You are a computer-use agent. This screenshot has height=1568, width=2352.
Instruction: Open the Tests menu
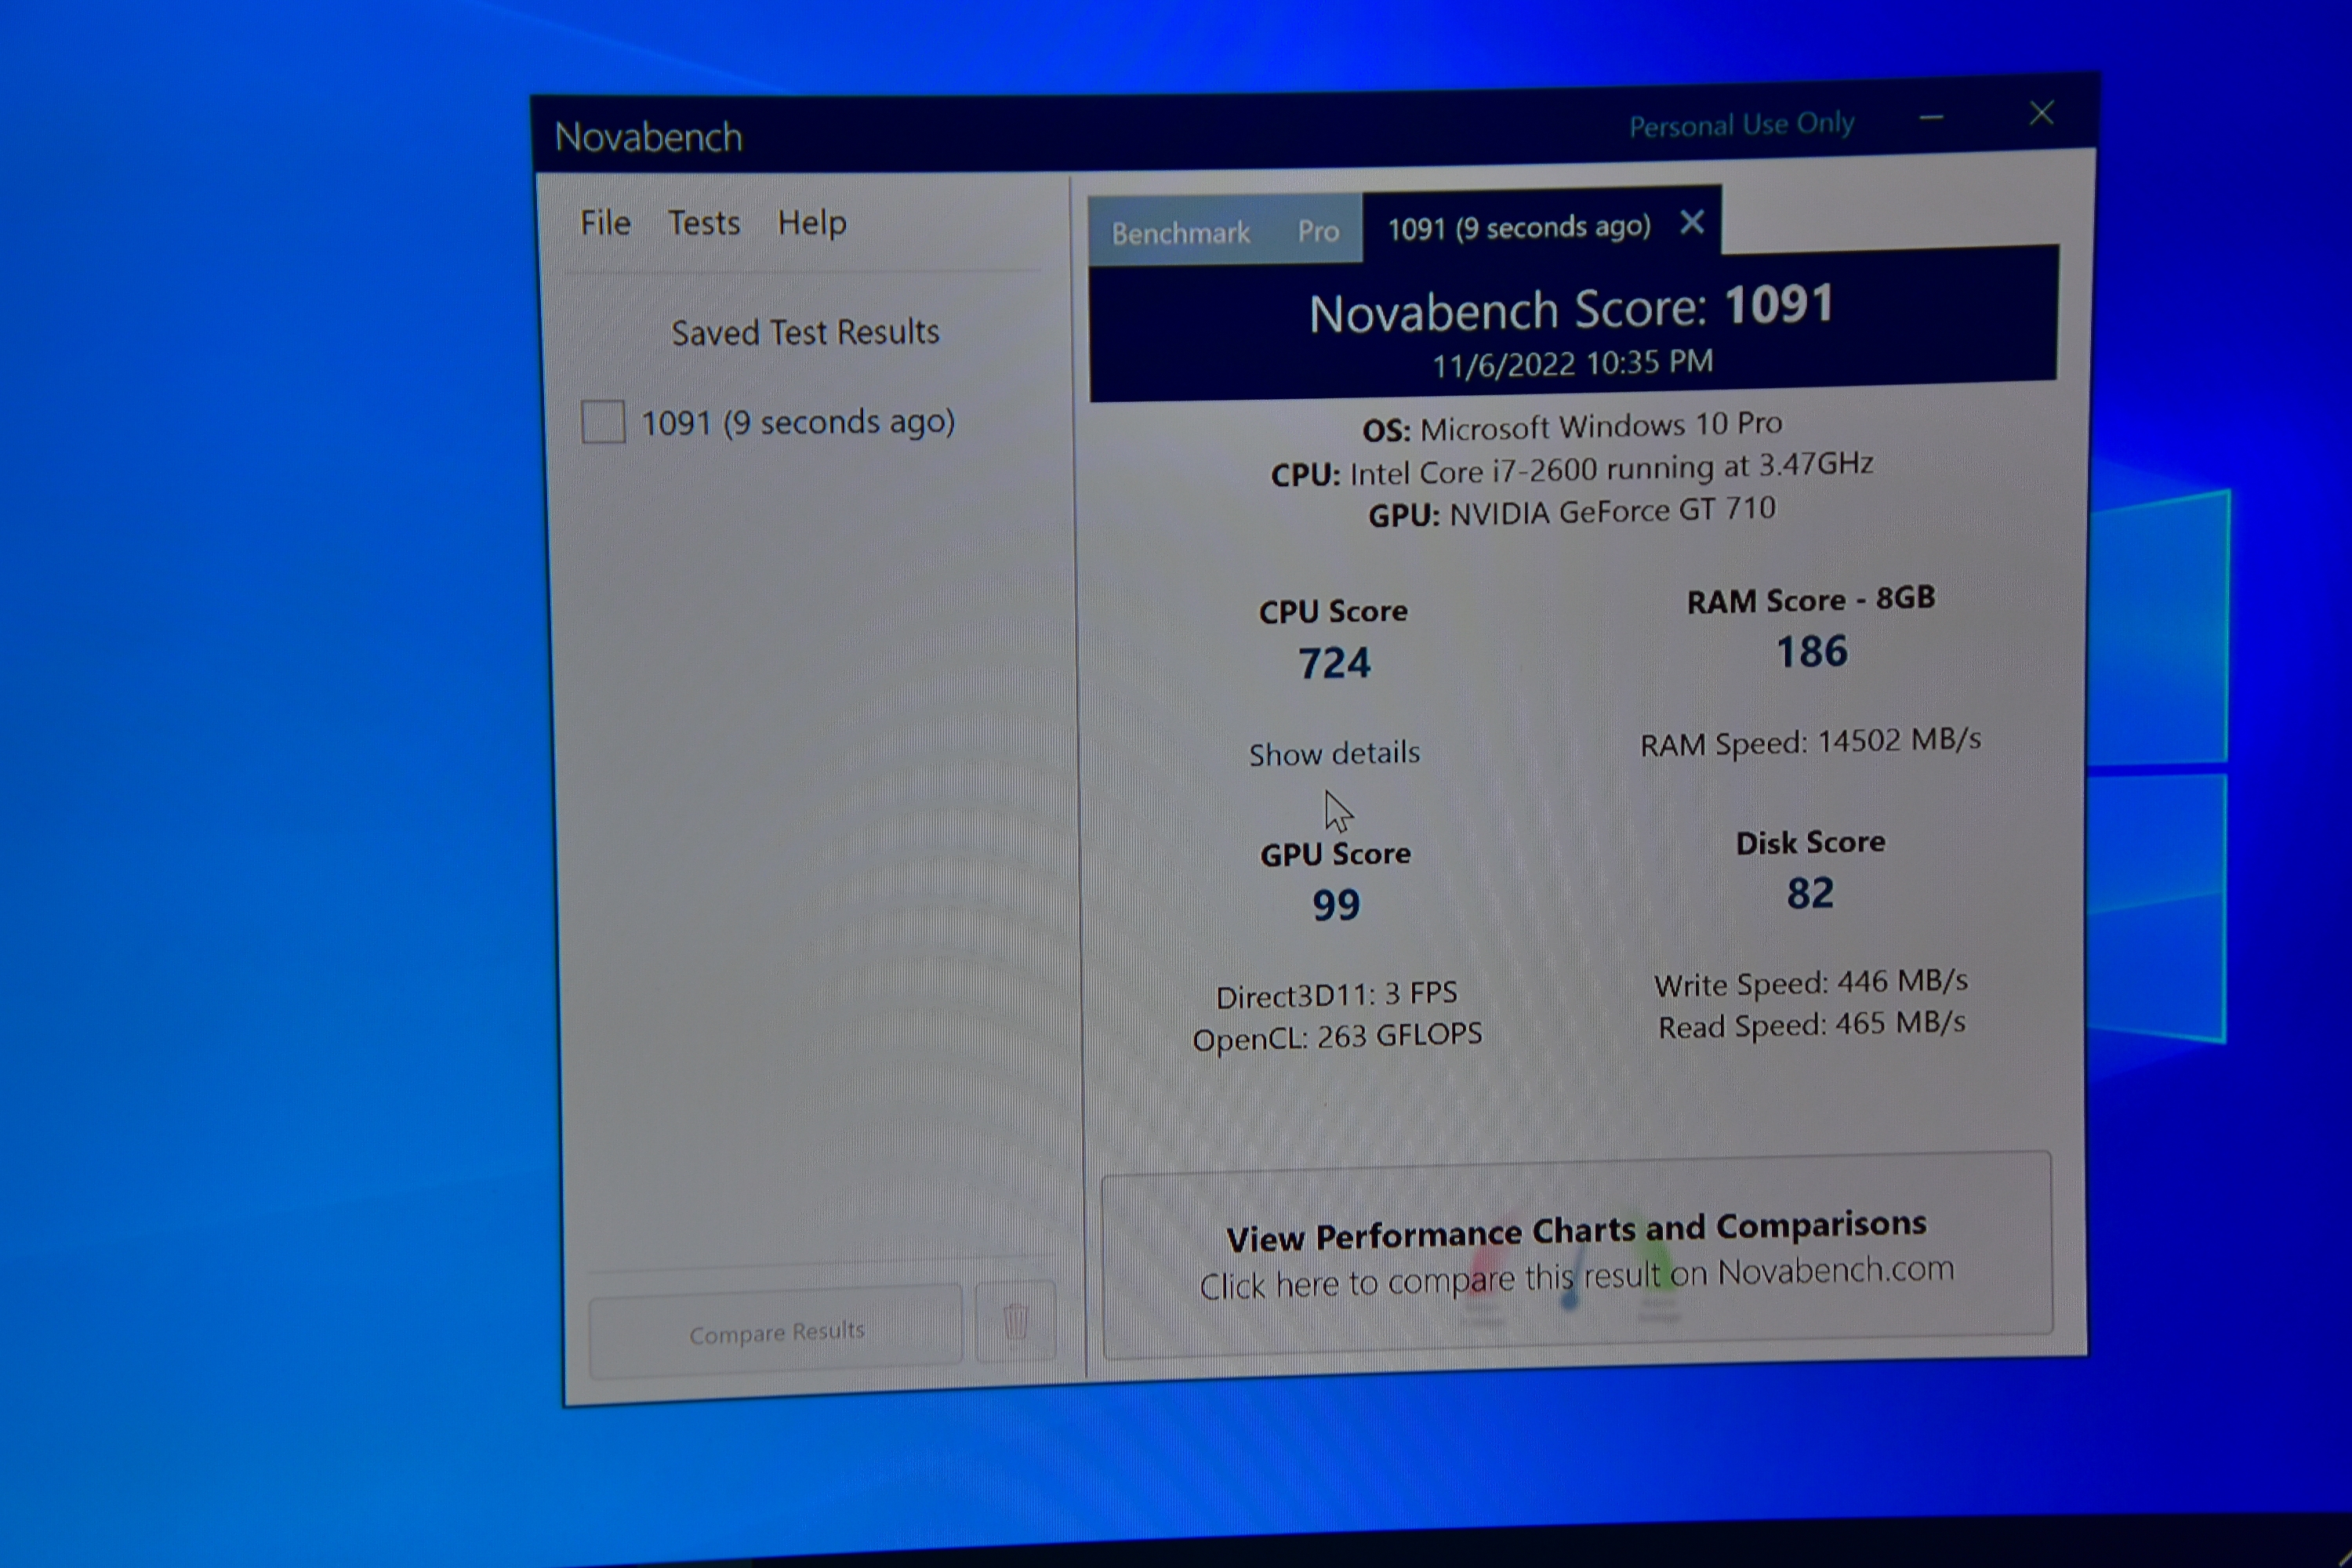click(x=704, y=222)
